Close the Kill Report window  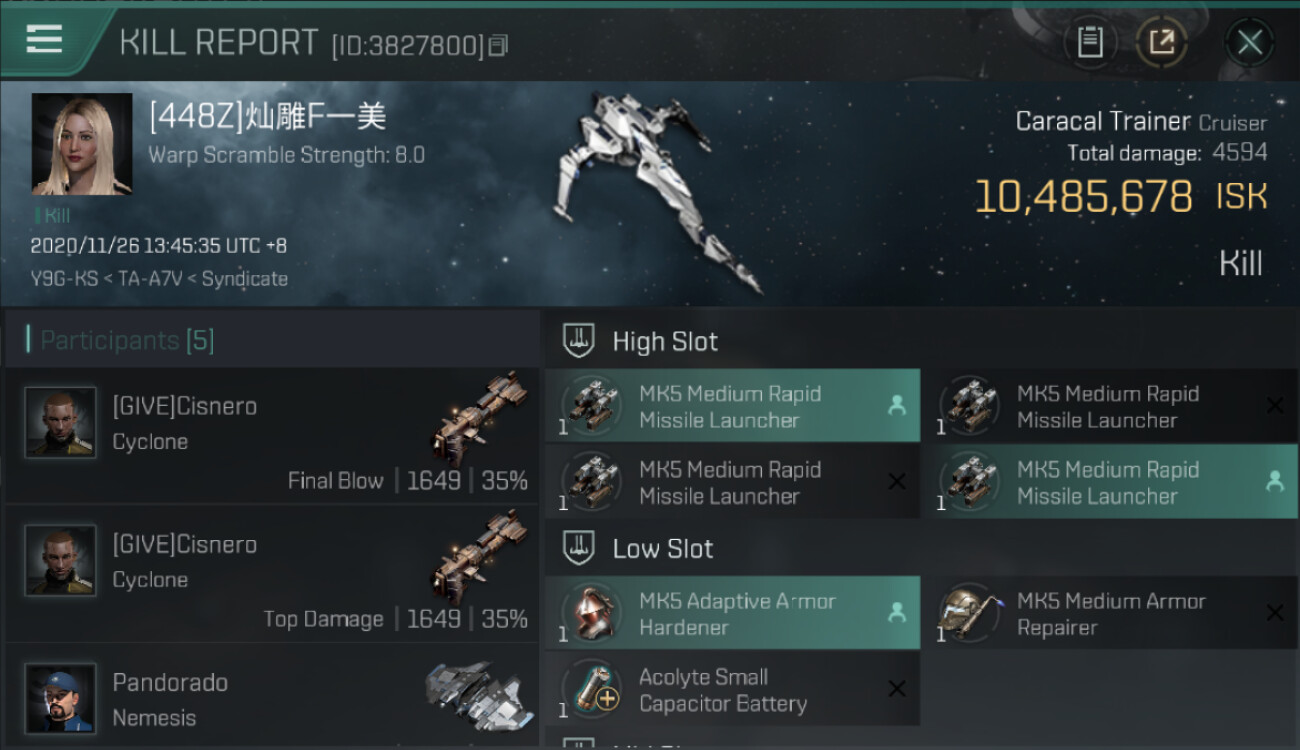coord(1249,42)
